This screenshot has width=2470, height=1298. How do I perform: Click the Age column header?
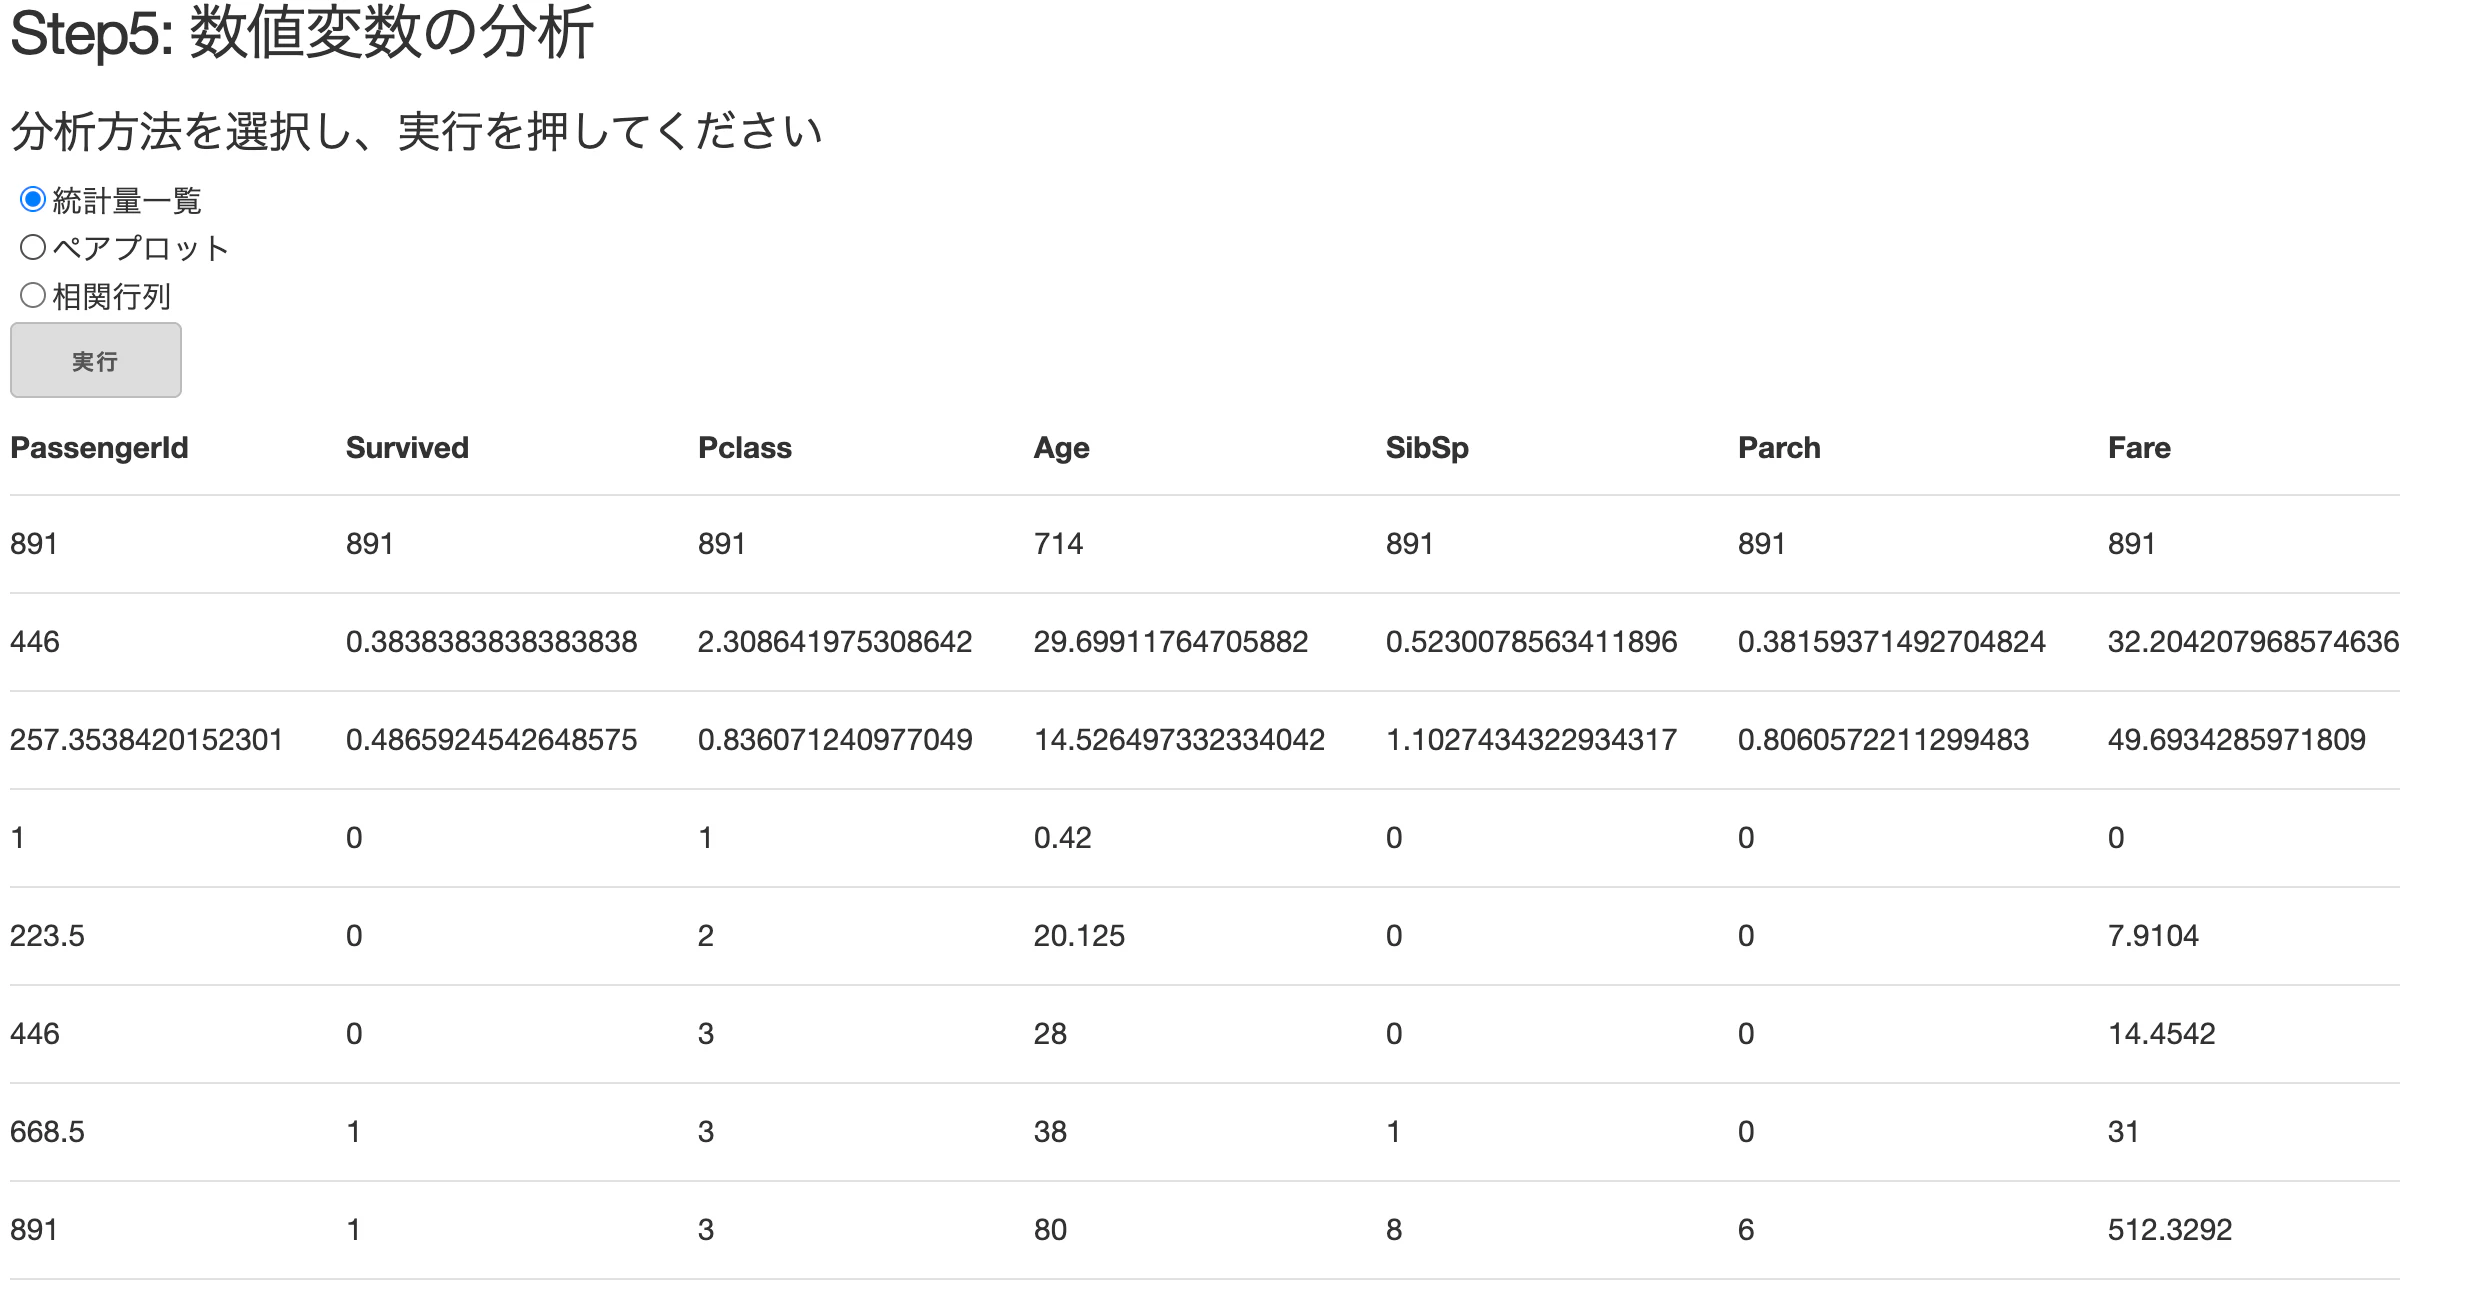[1062, 447]
